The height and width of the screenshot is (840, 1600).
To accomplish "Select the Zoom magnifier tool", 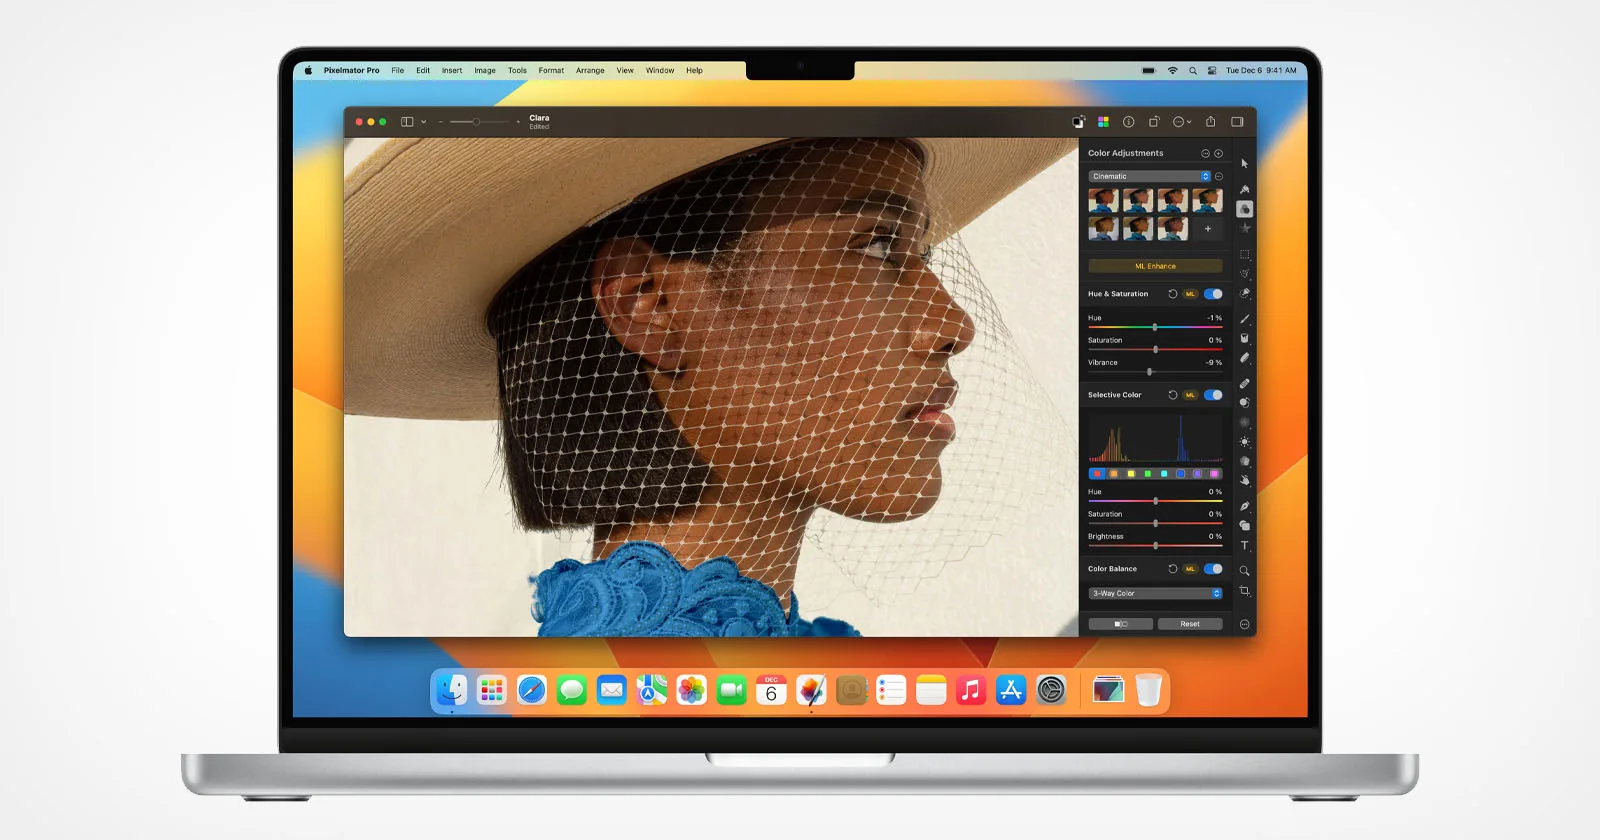I will (1244, 571).
